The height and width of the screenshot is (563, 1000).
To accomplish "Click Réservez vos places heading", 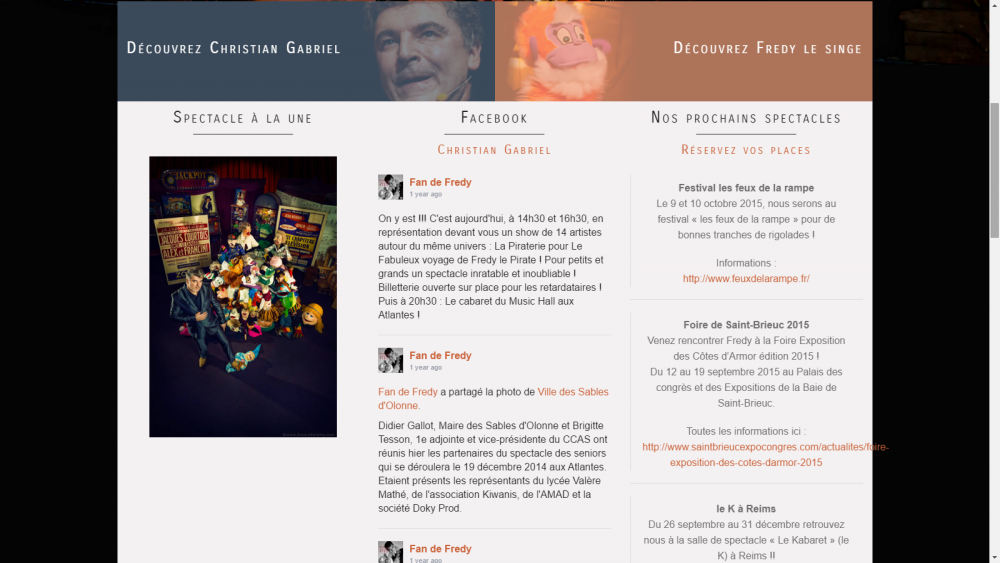I will 746,150.
